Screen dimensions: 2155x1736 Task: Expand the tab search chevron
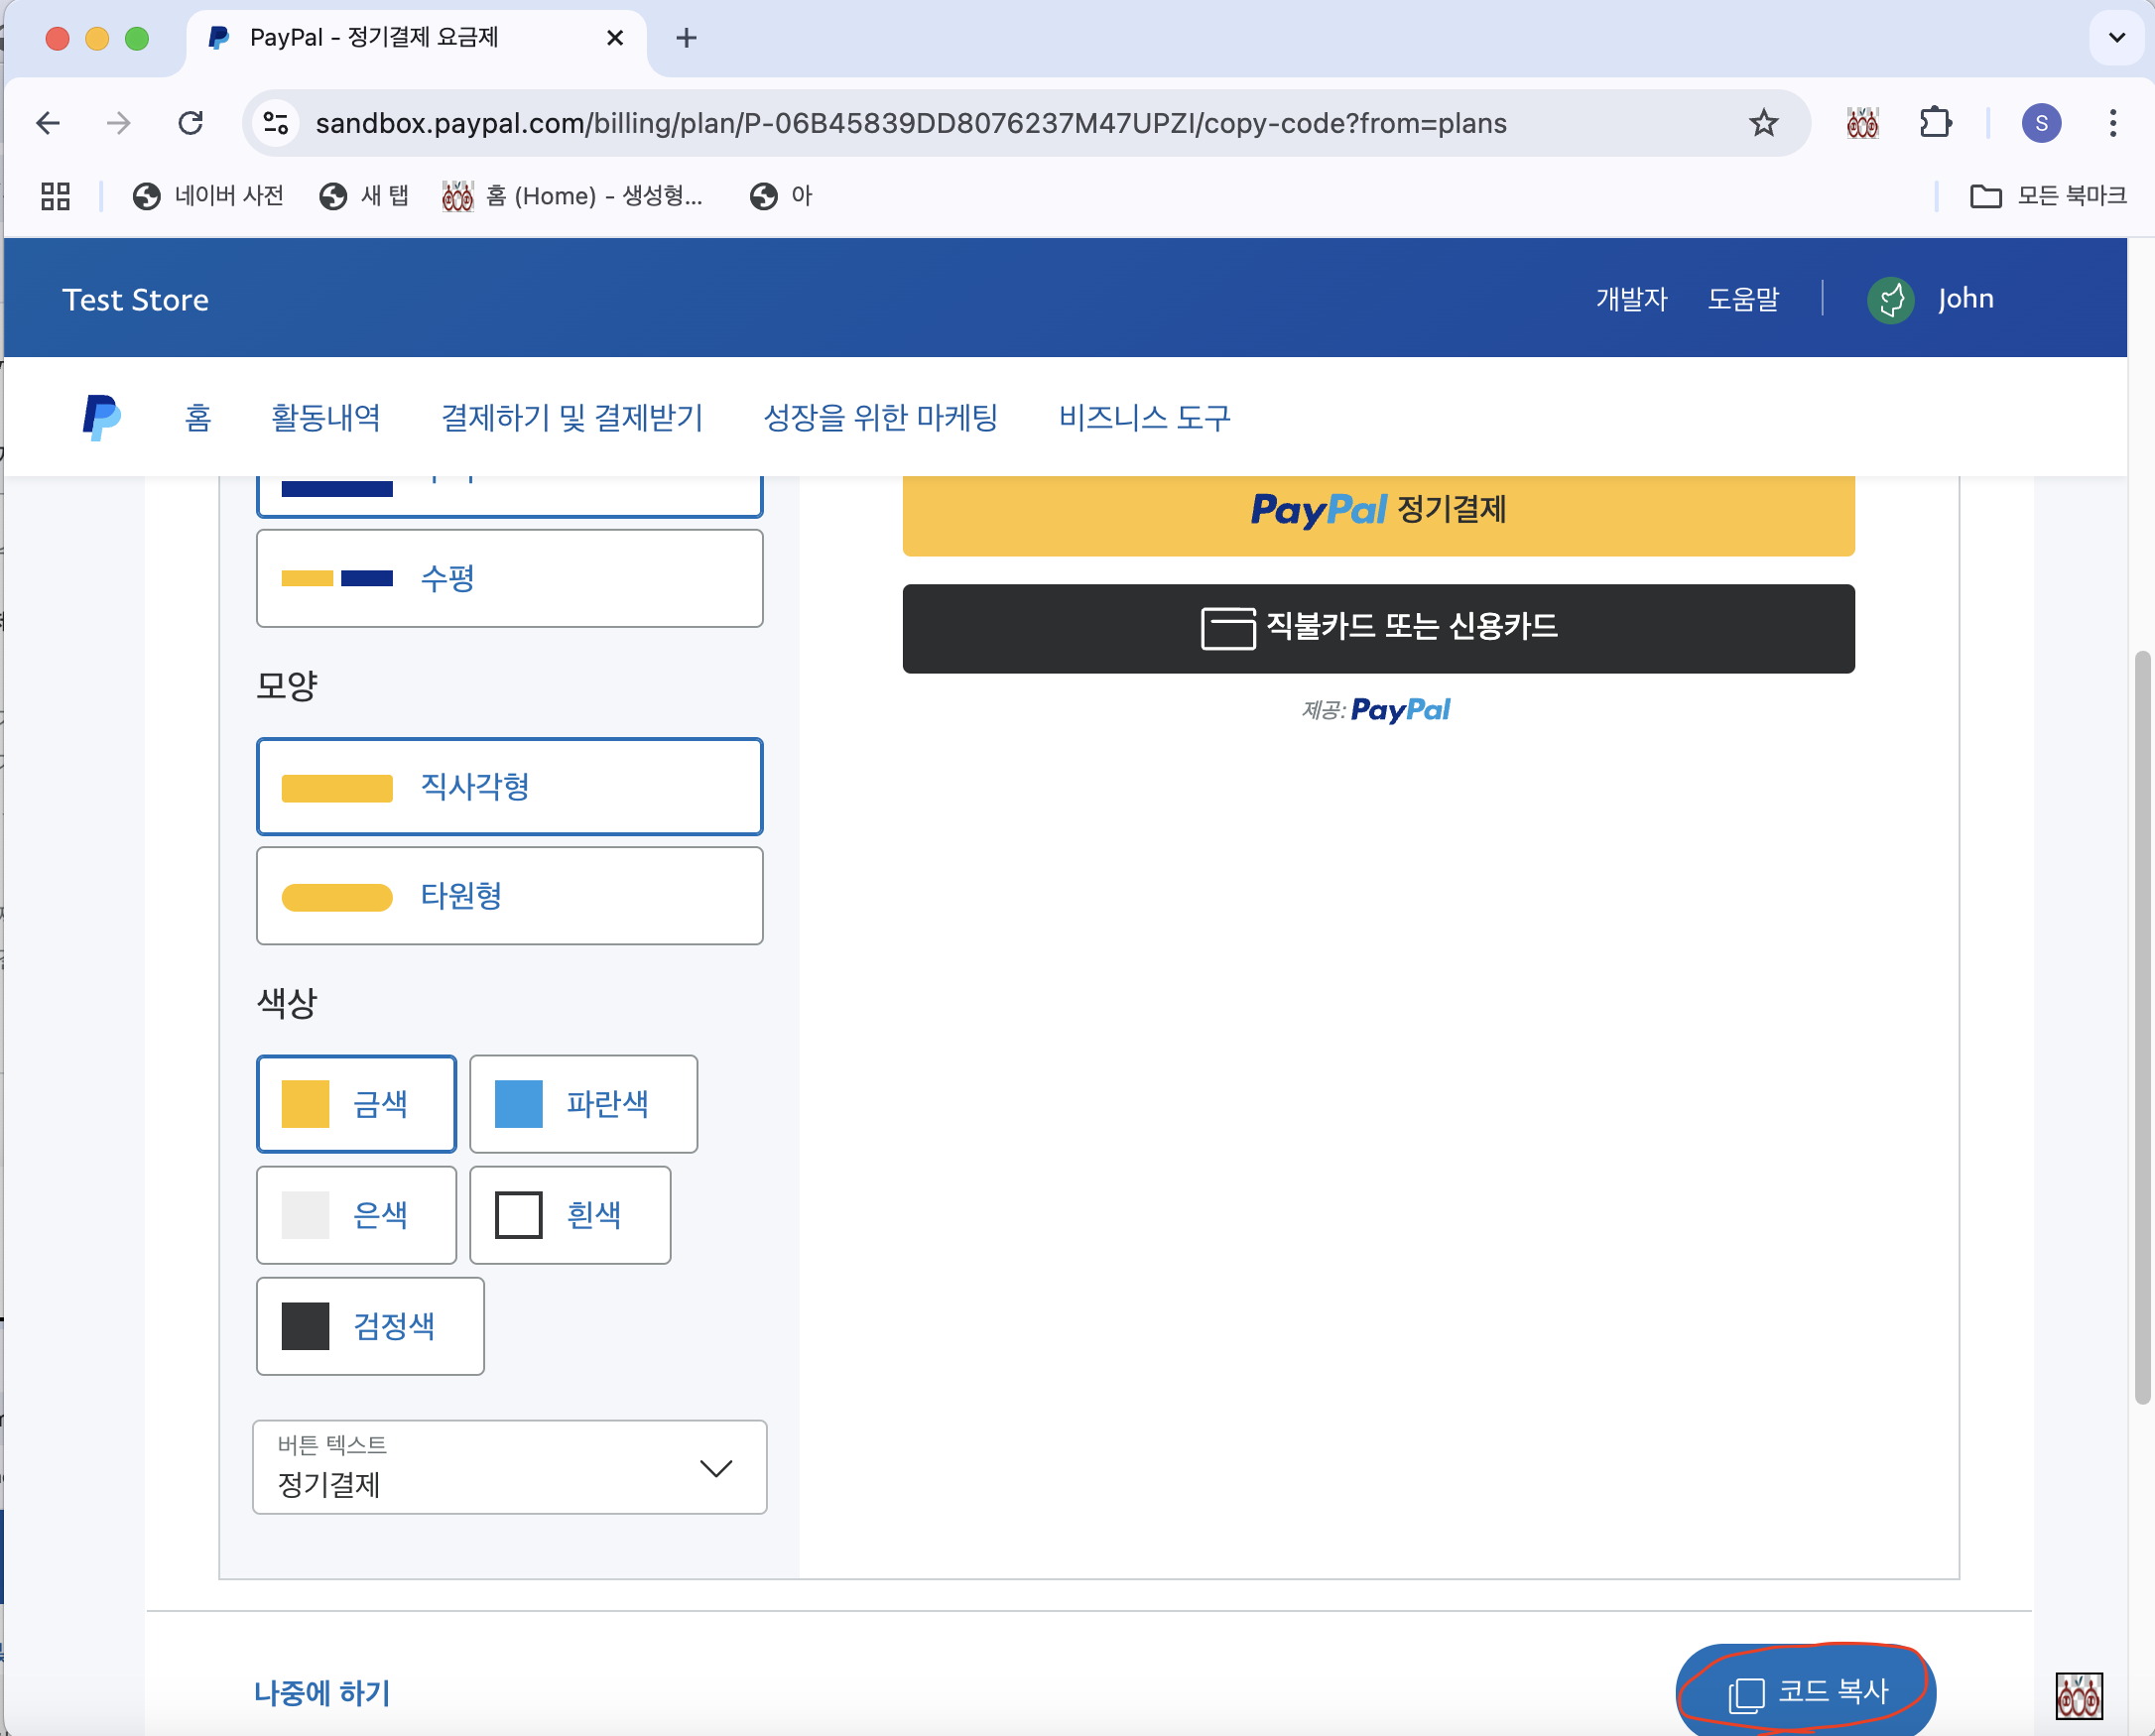pyautogui.click(x=2116, y=38)
